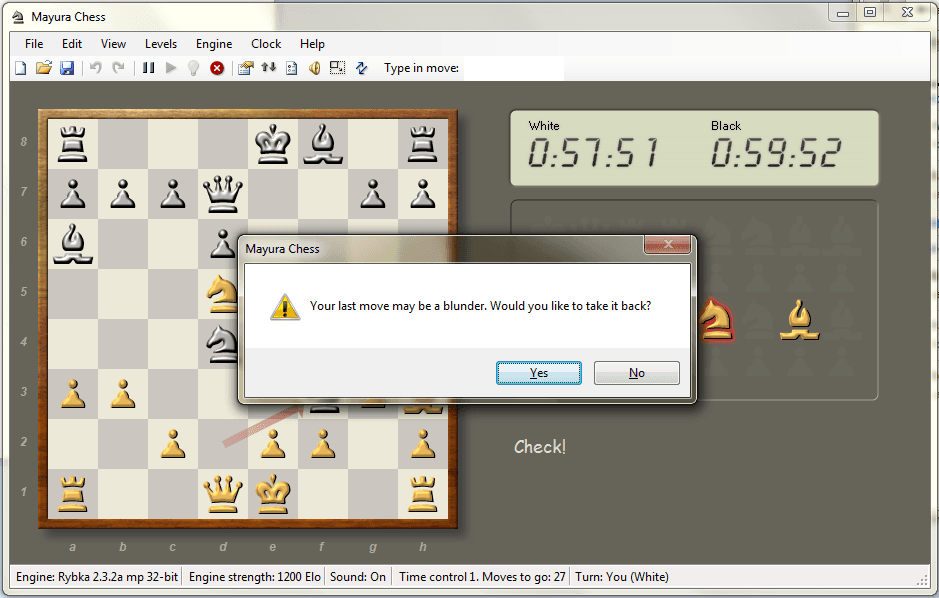Select the black pawn on b7

[123, 194]
